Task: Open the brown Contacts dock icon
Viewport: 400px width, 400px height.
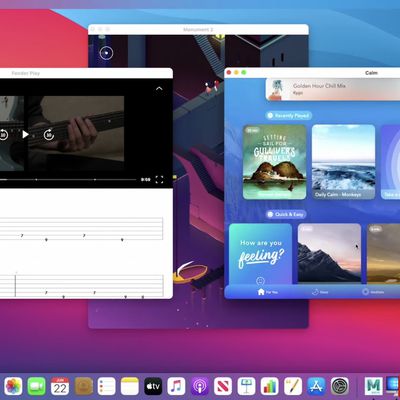Action: [84, 386]
